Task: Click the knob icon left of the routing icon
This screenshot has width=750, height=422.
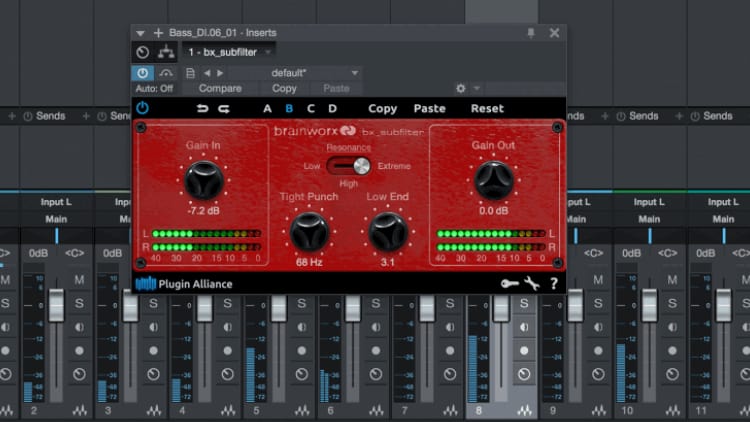Action: pos(143,52)
